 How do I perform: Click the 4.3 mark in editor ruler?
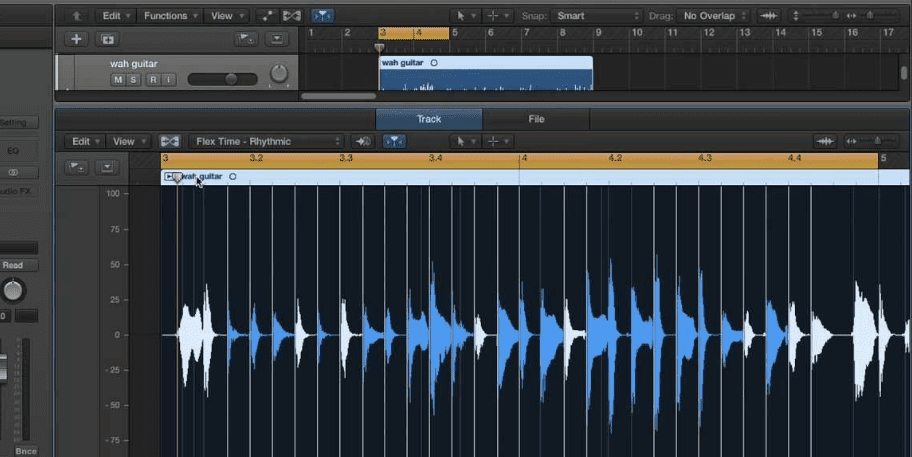point(704,158)
